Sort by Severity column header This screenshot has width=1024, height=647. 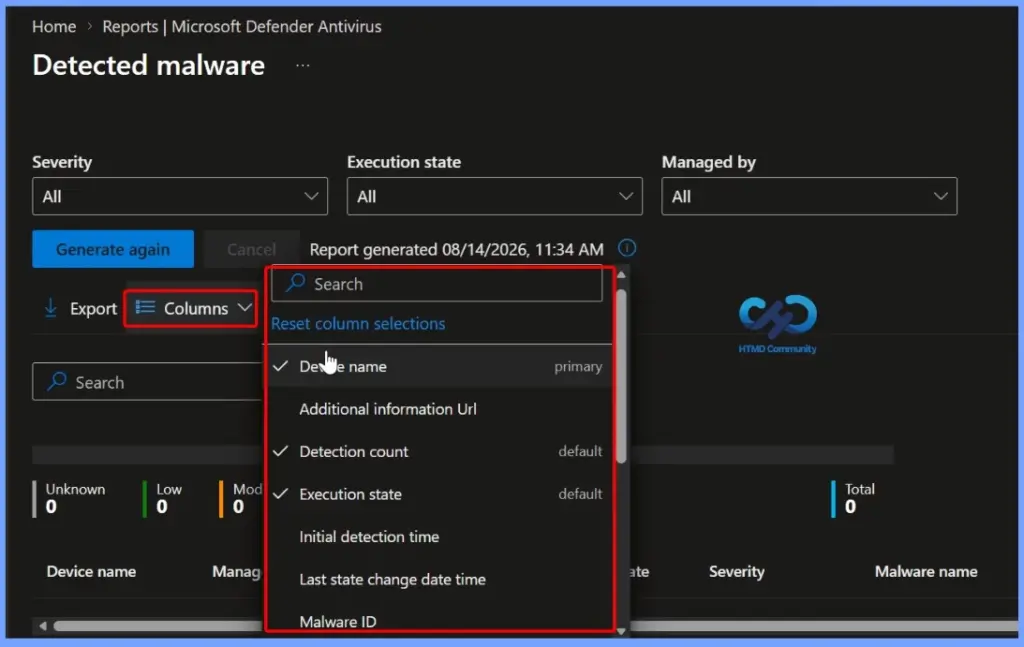(737, 571)
